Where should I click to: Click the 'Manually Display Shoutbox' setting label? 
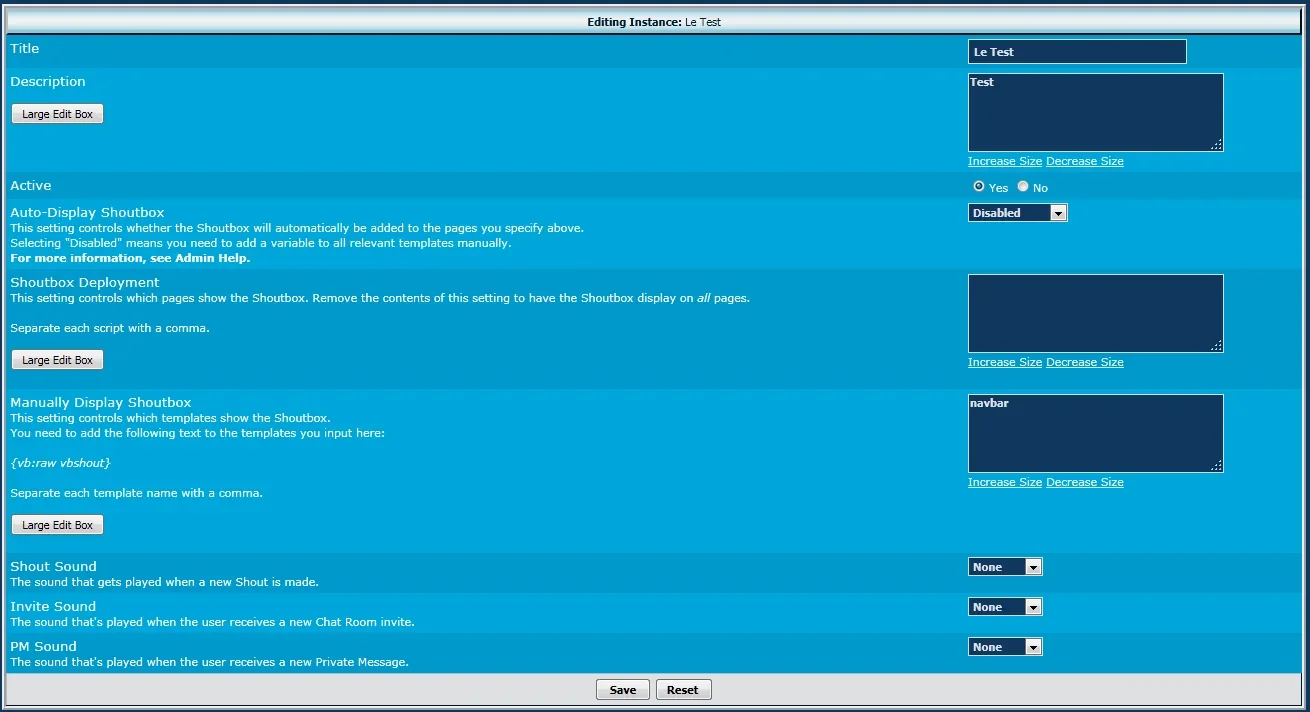[x=100, y=402]
